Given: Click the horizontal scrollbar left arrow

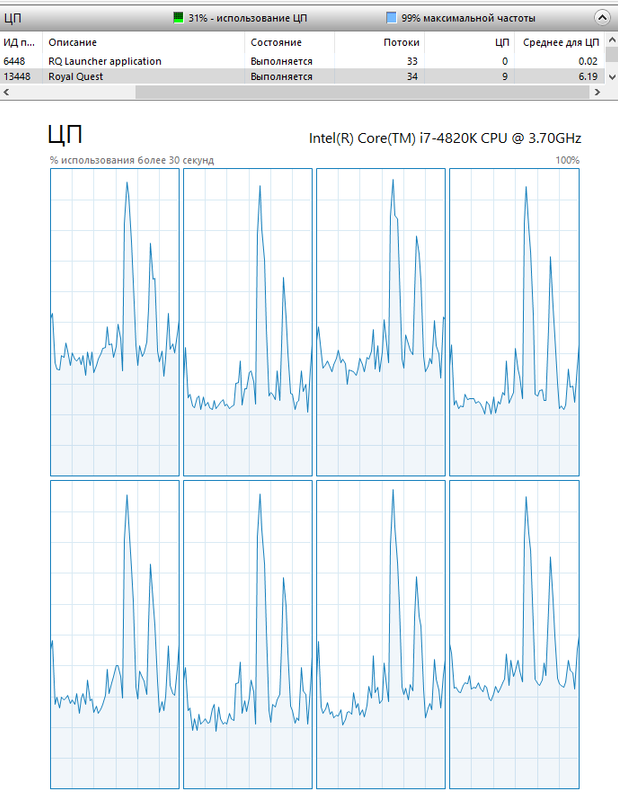Looking at the screenshot, I should (6, 92).
